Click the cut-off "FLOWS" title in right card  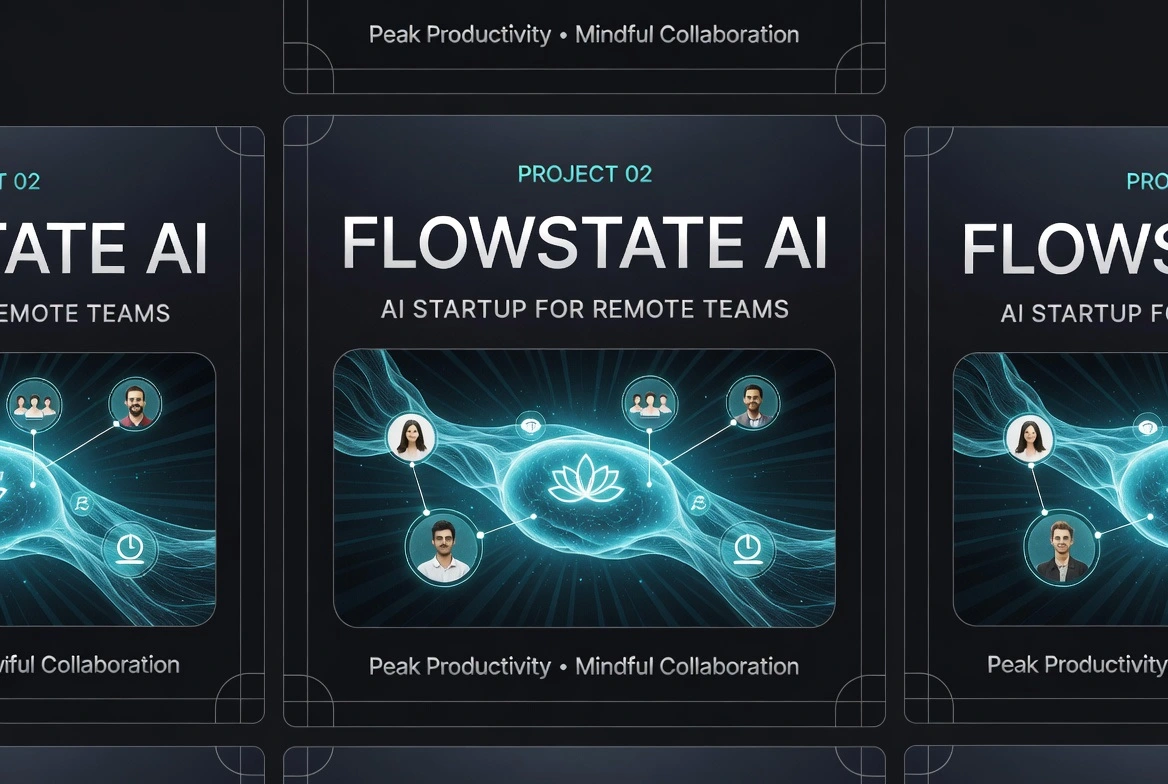(x=1065, y=249)
